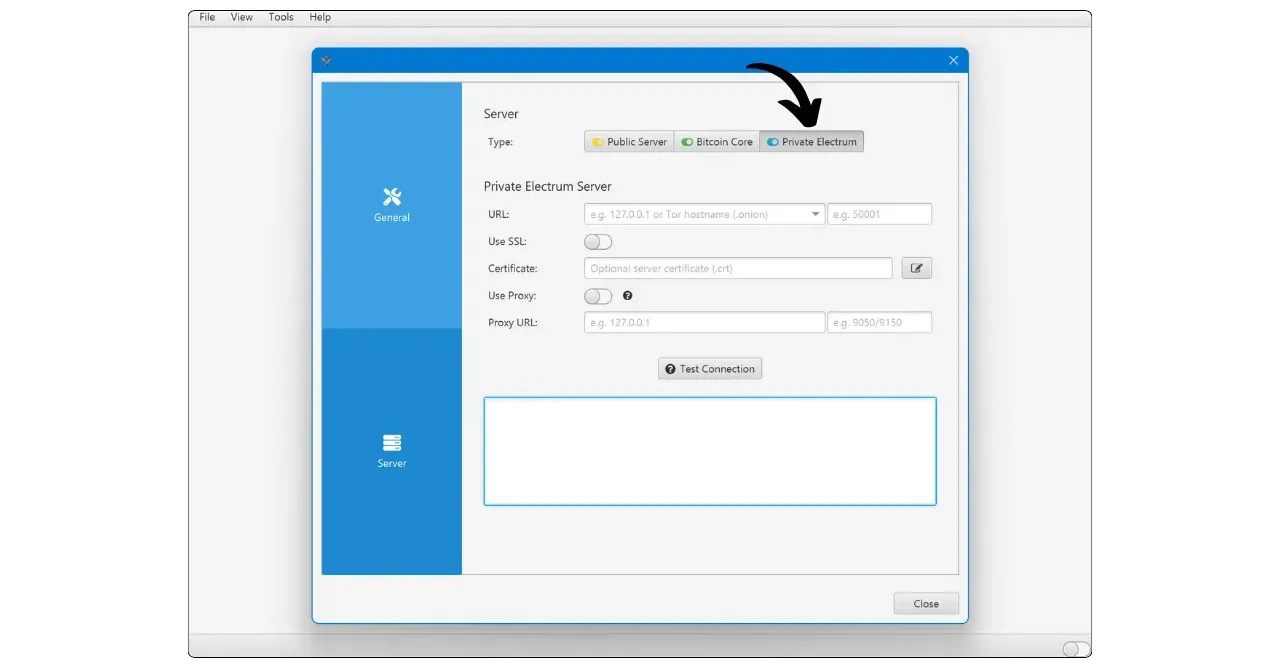Click the Close button at dialog bottom

point(926,603)
